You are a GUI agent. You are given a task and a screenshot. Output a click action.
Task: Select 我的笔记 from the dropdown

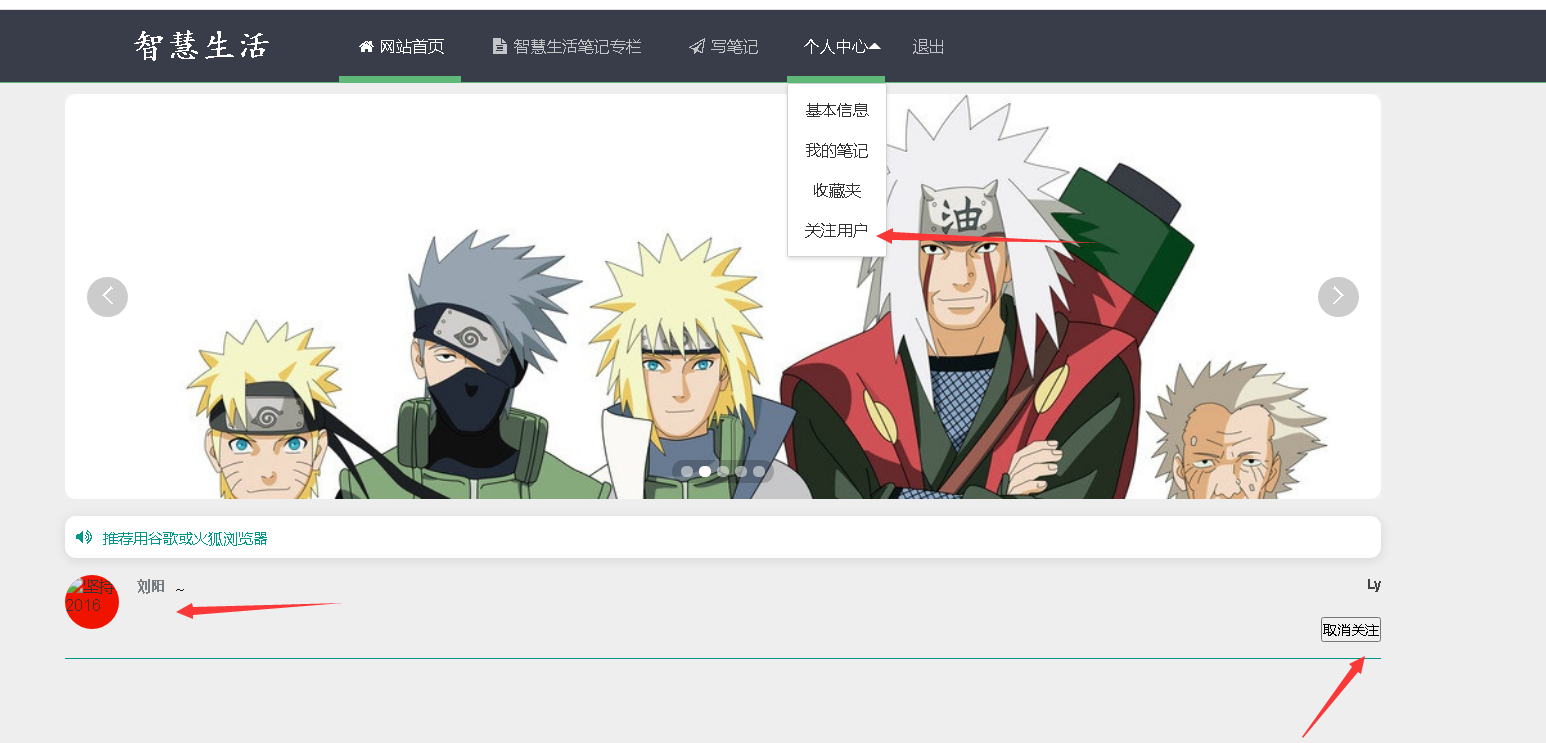click(x=837, y=151)
